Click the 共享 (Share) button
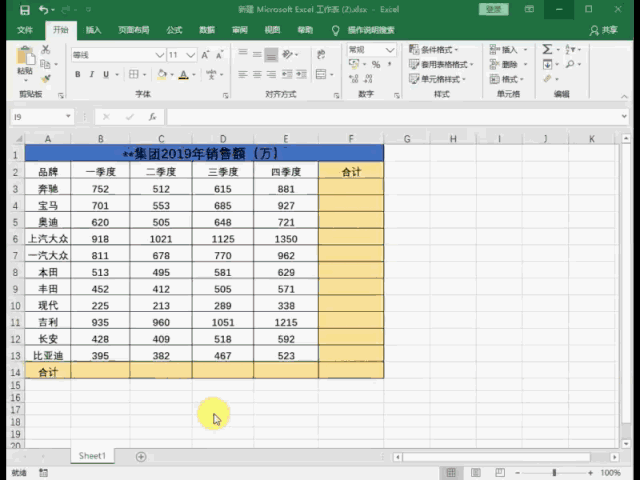This screenshot has width=640, height=480. tap(604, 30)
